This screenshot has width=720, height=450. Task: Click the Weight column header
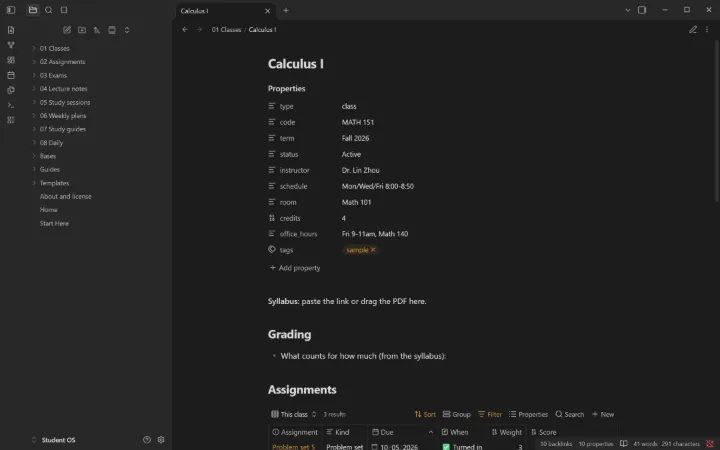506,432
